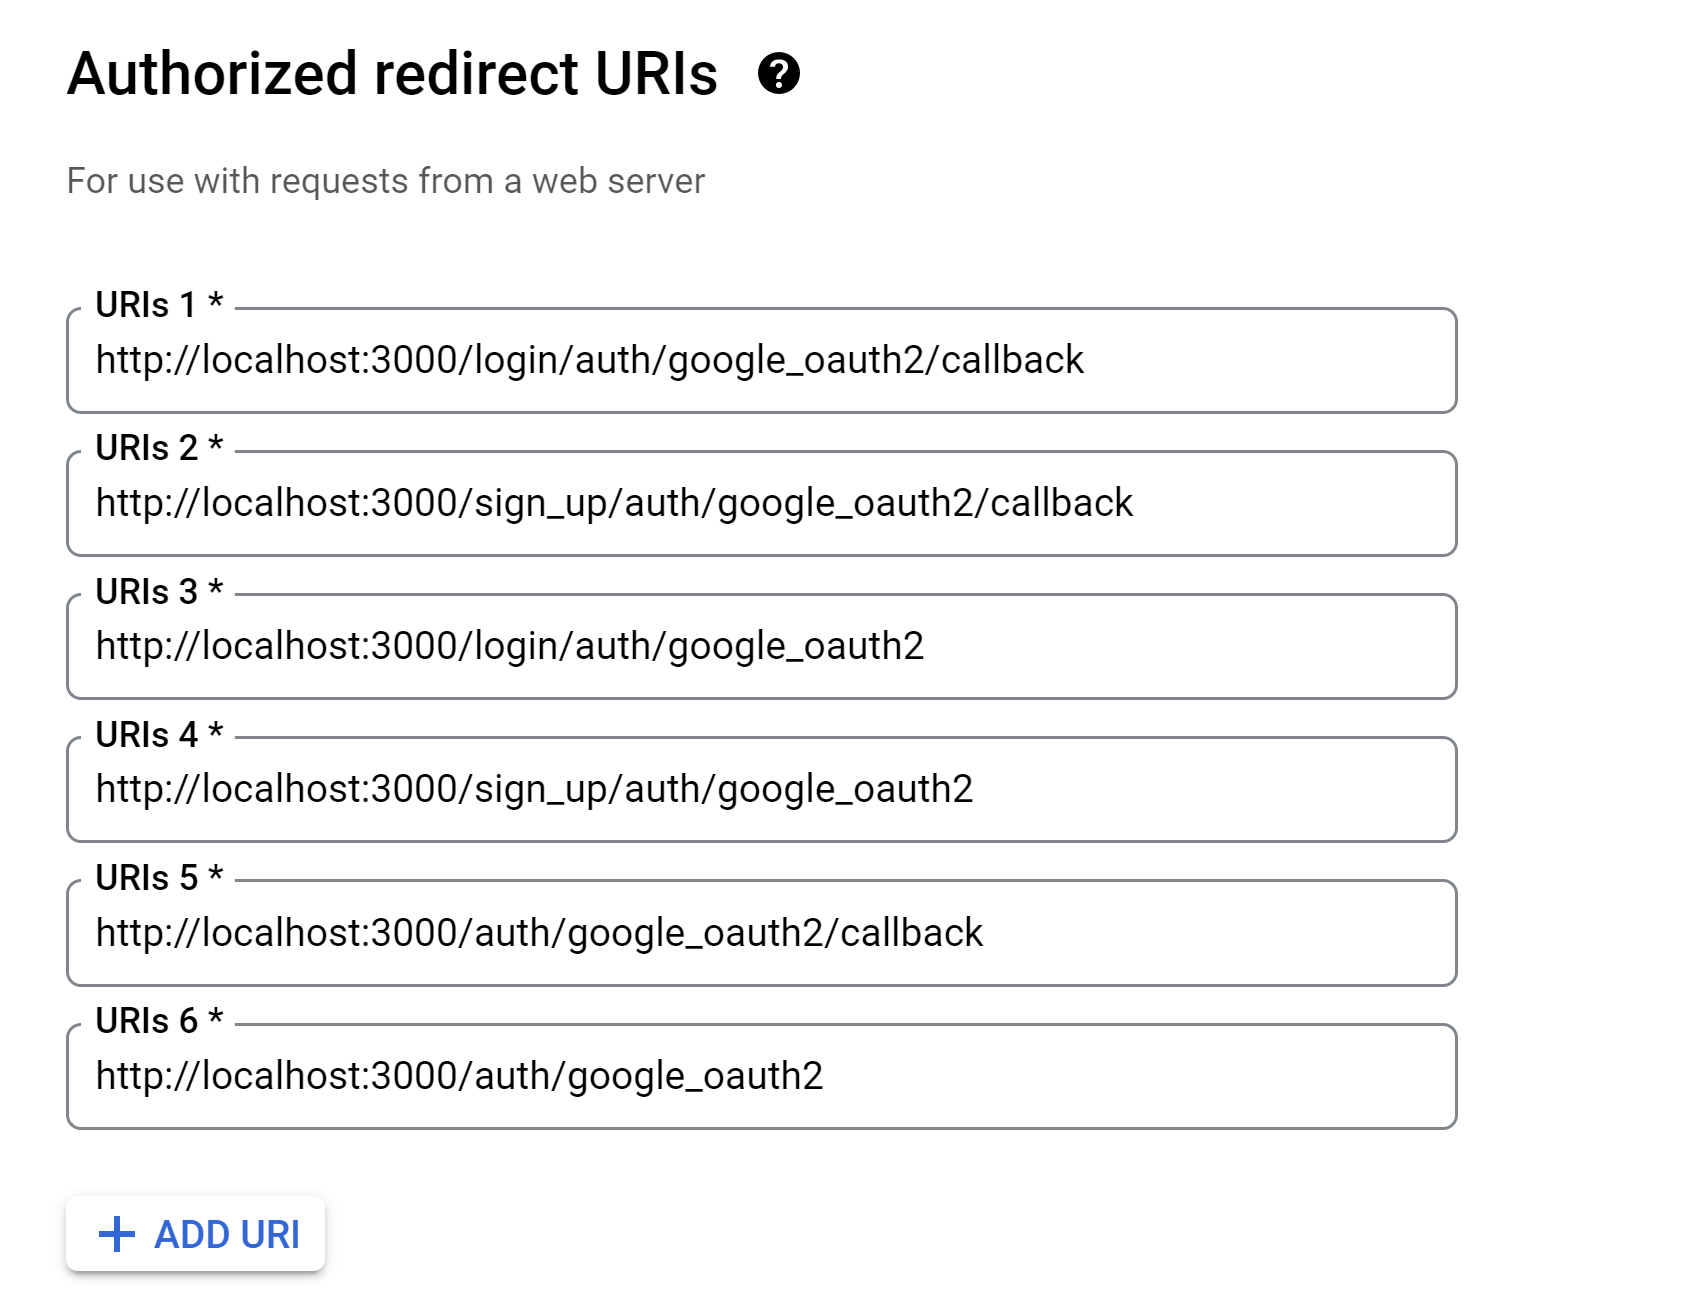
Task: Click the plus icon beside ADD URI
Action: click(117, 1234)
